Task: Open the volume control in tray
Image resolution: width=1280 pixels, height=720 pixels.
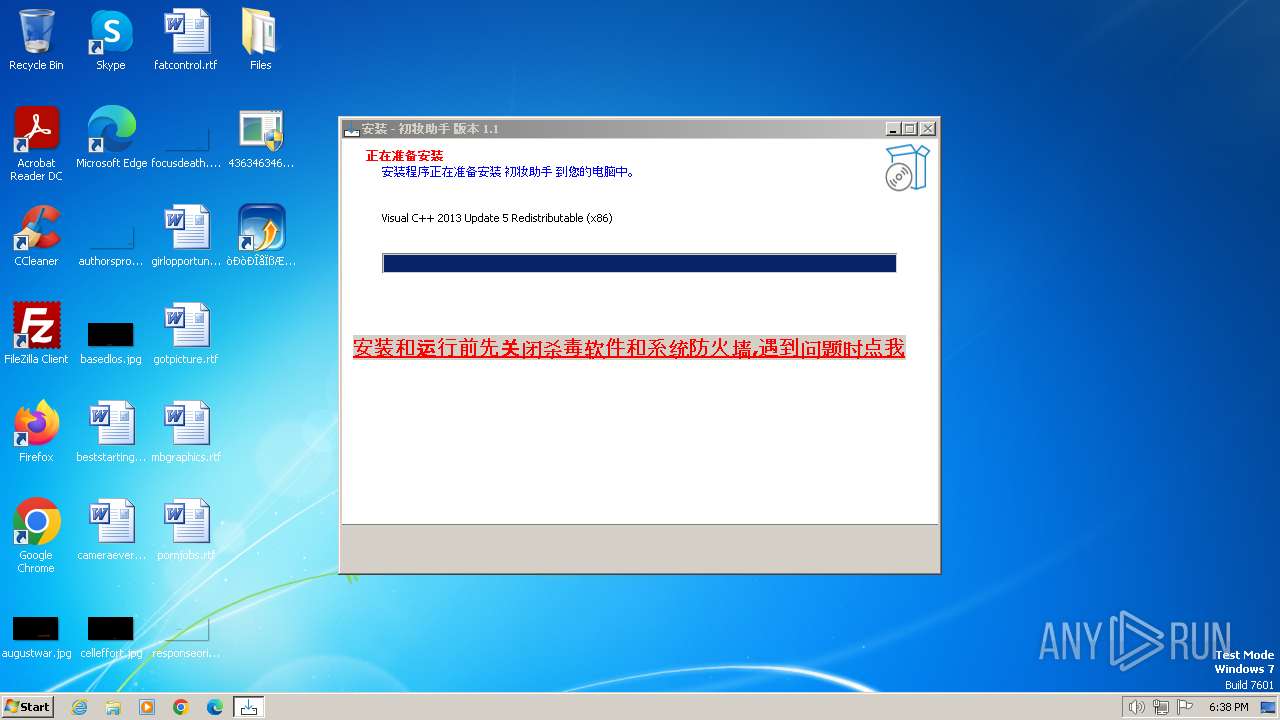Action: 1136,707
